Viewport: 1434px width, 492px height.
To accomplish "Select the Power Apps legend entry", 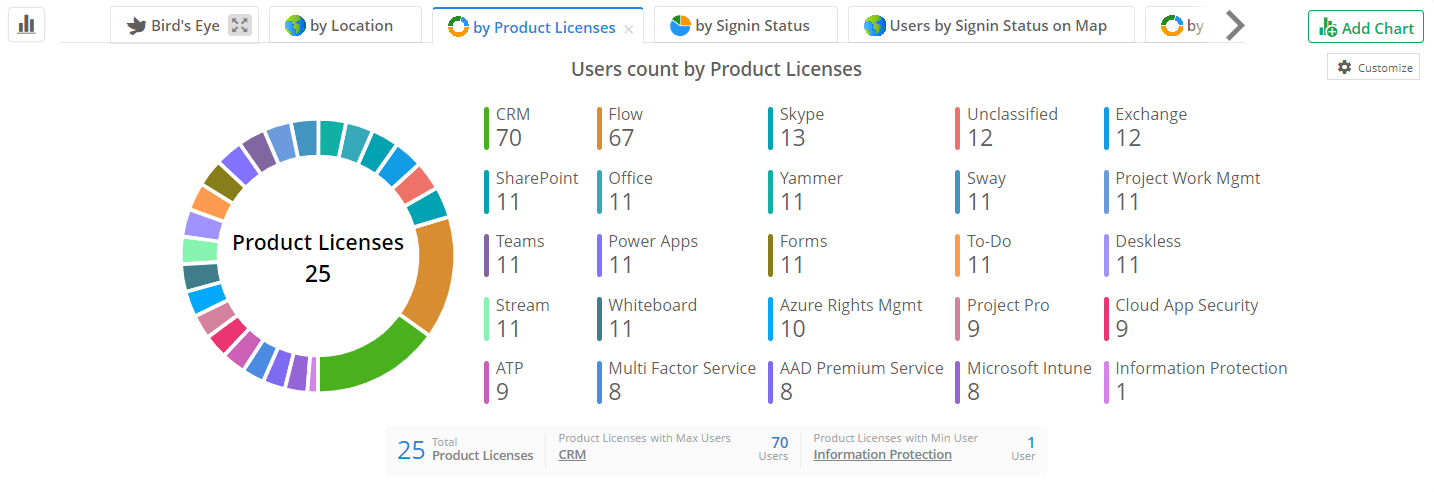I will [x=649, y=254].
